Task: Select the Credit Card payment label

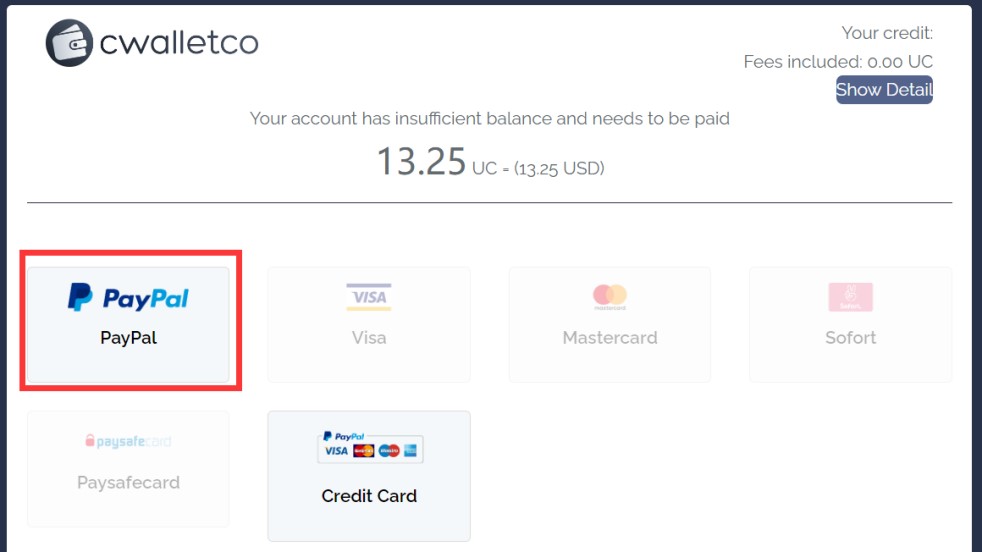Action: click(x=369, y=496)
